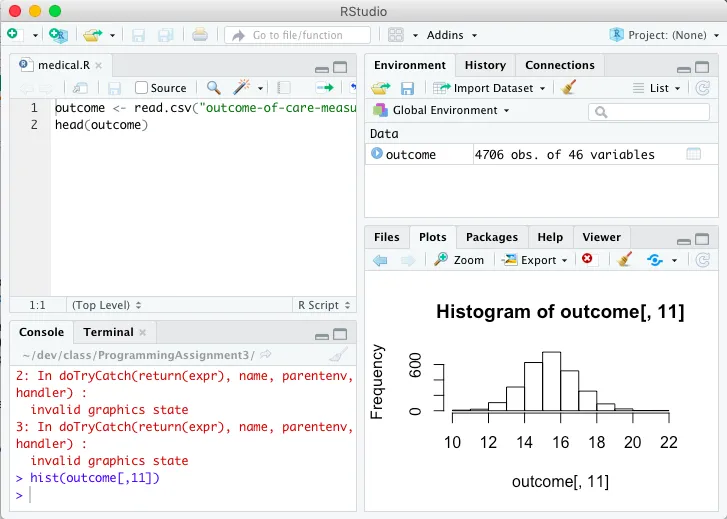
Task: Toggle the Source on Save checkbox
Action: pyautogui.click(x=141, y=88)
